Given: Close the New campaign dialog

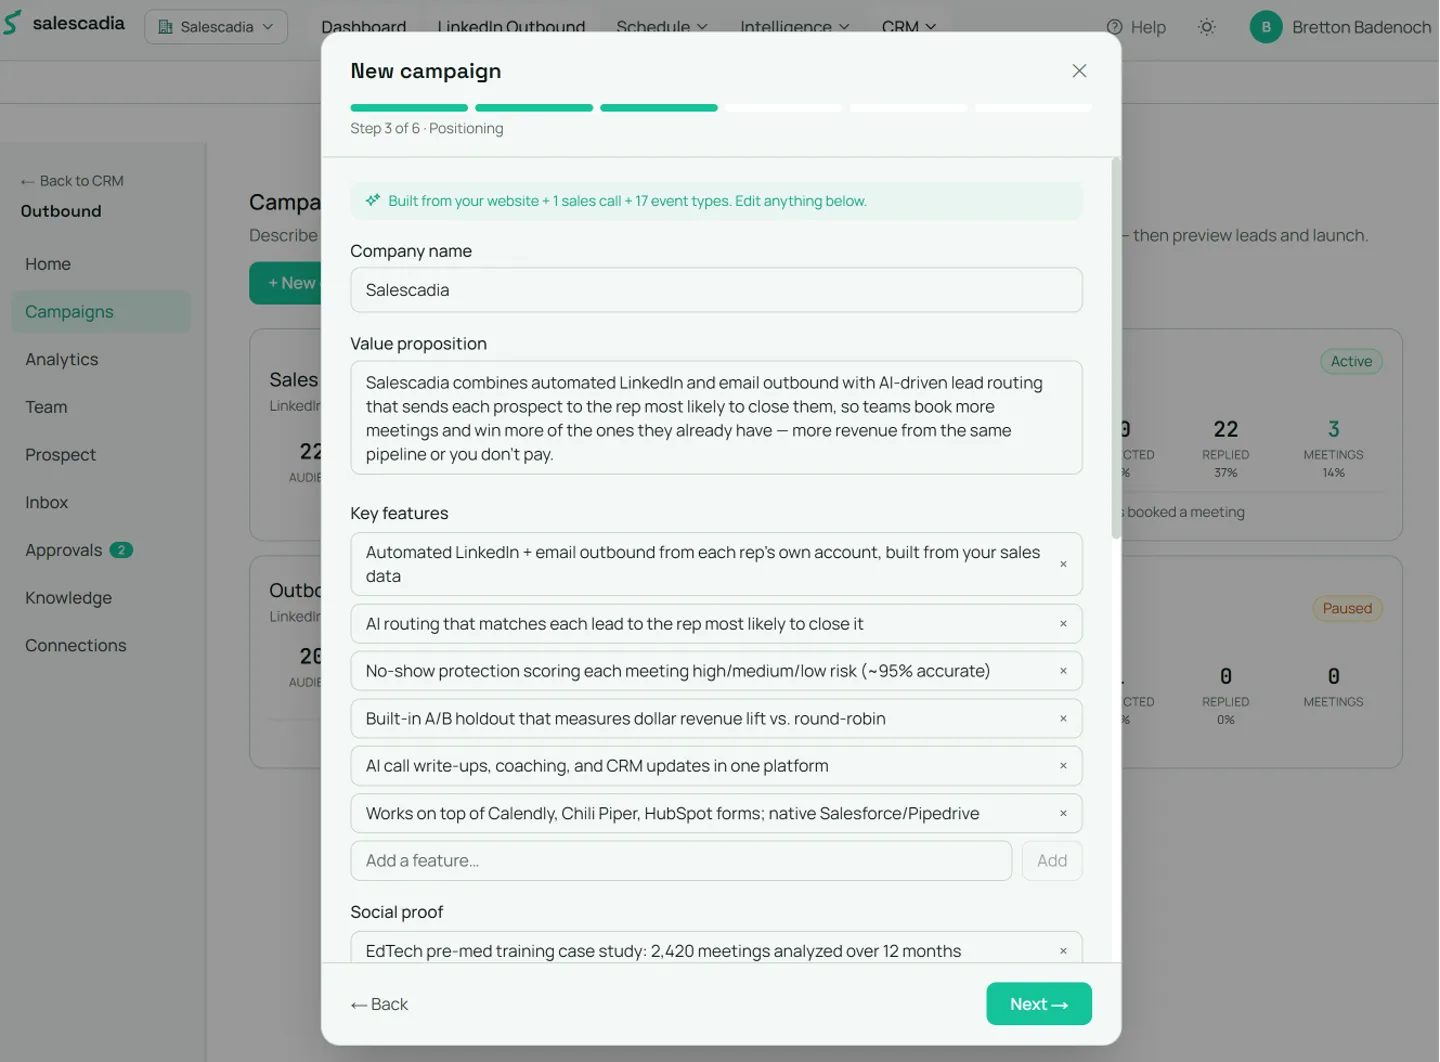Looking at the screenshot, I should (x=1079, y=71).
